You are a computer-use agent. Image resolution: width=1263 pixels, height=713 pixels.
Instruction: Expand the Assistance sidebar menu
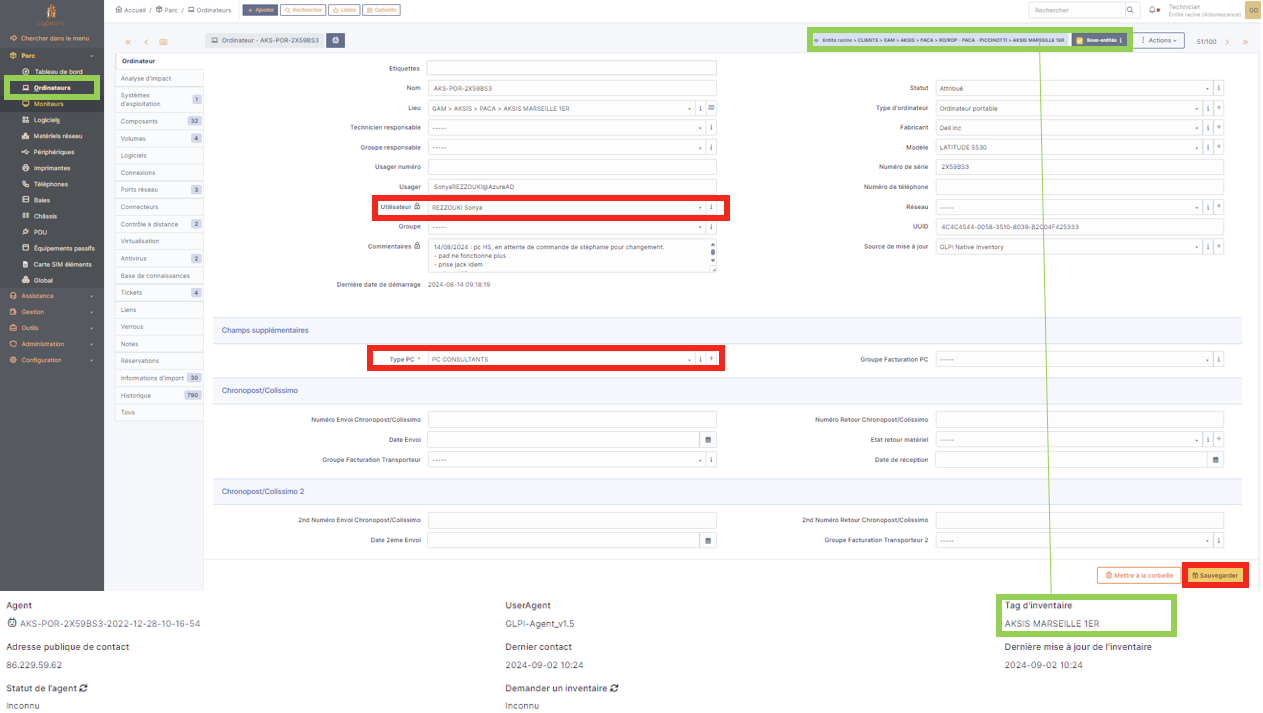click(x=52, y=296)
